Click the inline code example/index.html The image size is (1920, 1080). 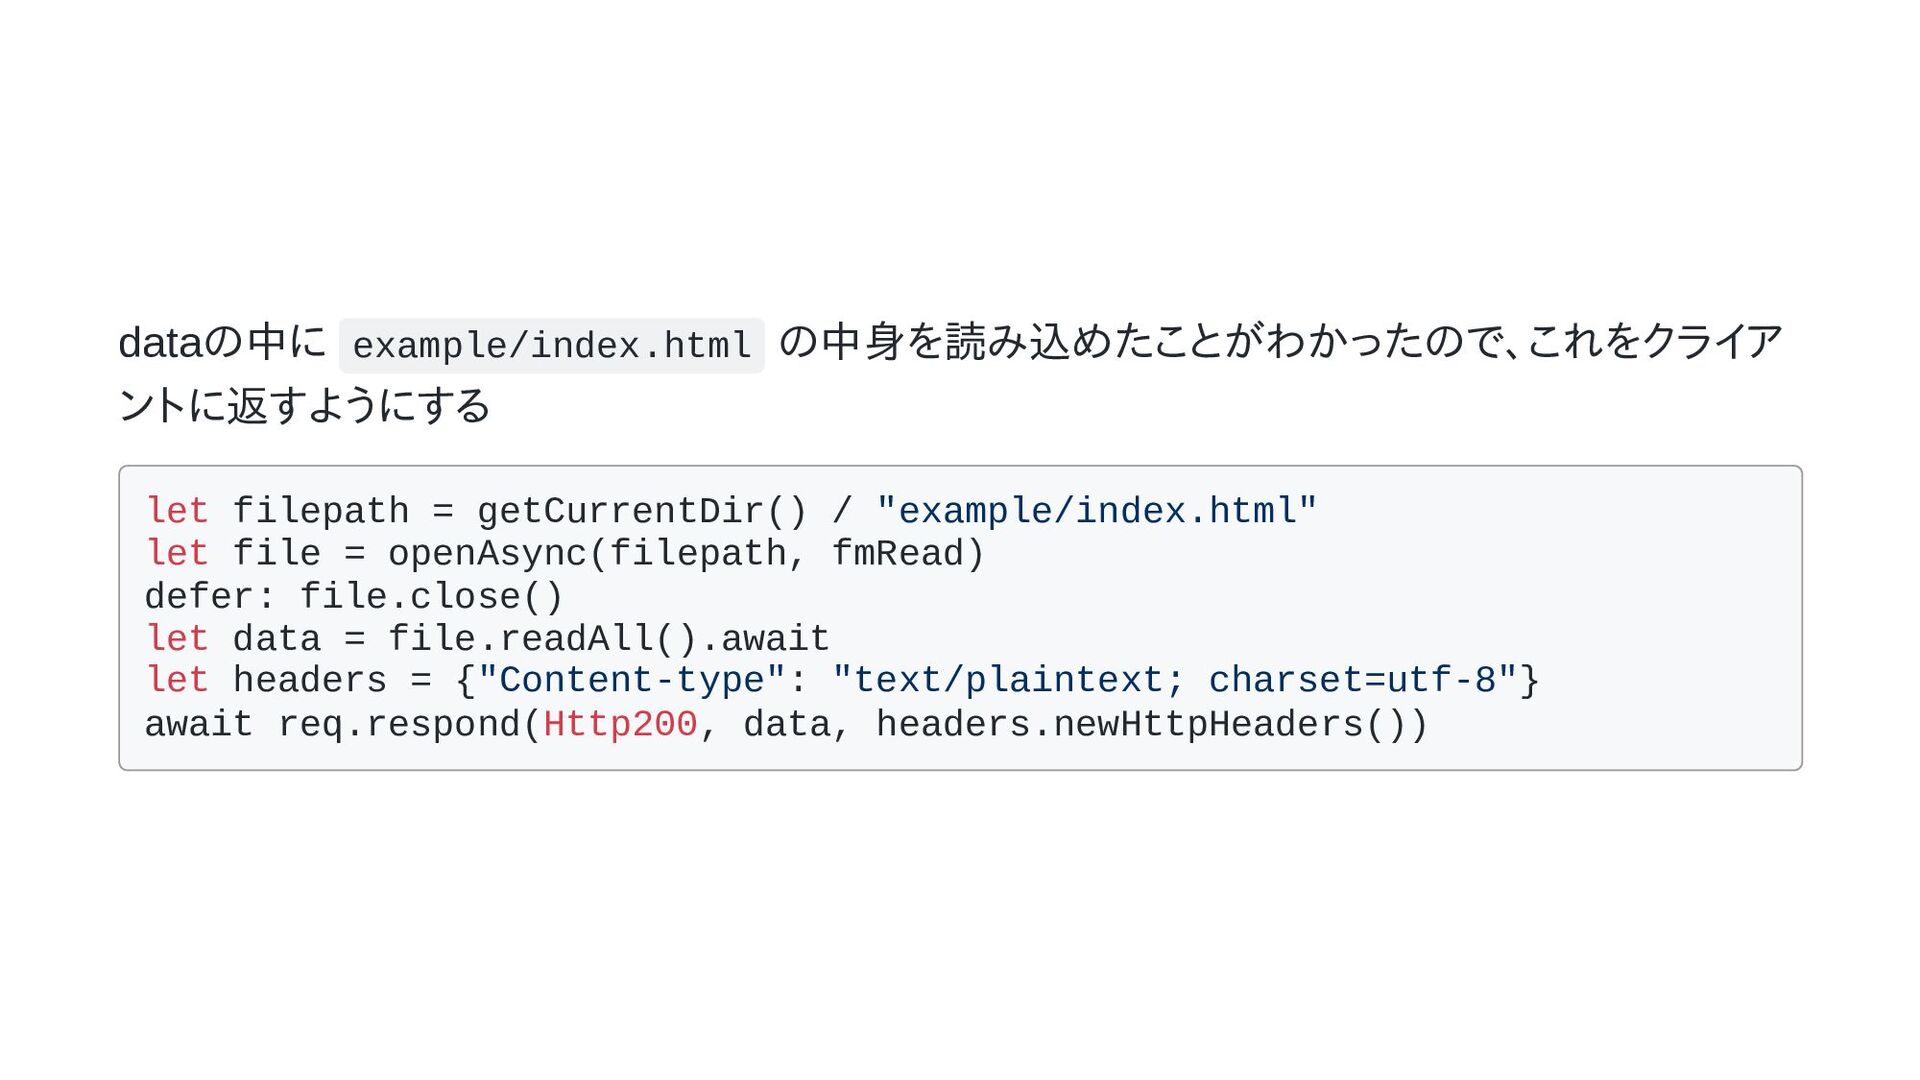click(x=552, y=346)
